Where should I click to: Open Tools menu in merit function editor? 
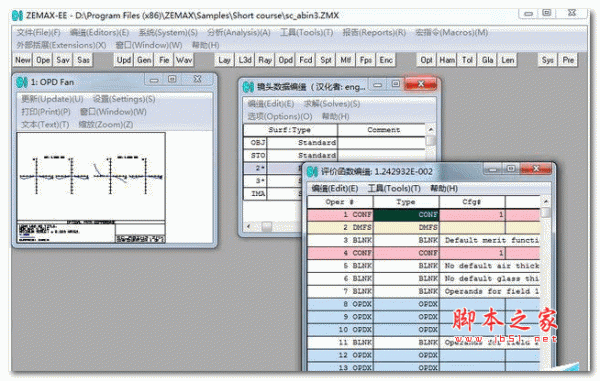394,188
